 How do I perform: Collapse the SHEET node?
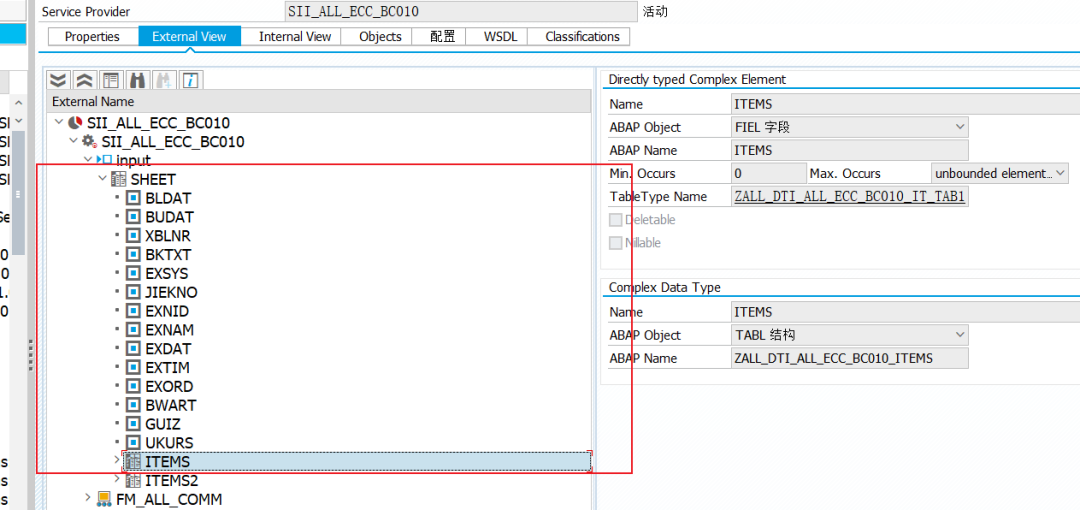102,178
